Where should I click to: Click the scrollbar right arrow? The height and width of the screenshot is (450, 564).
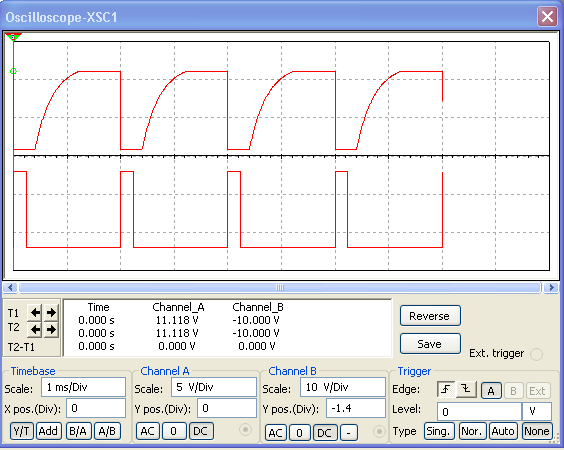click(x=551, y=287)
